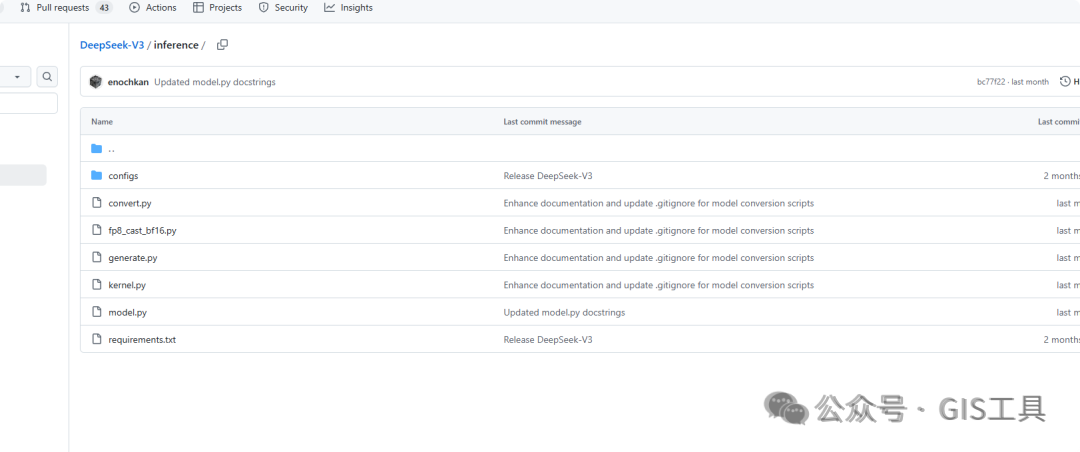
Task: Click the file icon beside requirements.txt
Action: point(96,339)
